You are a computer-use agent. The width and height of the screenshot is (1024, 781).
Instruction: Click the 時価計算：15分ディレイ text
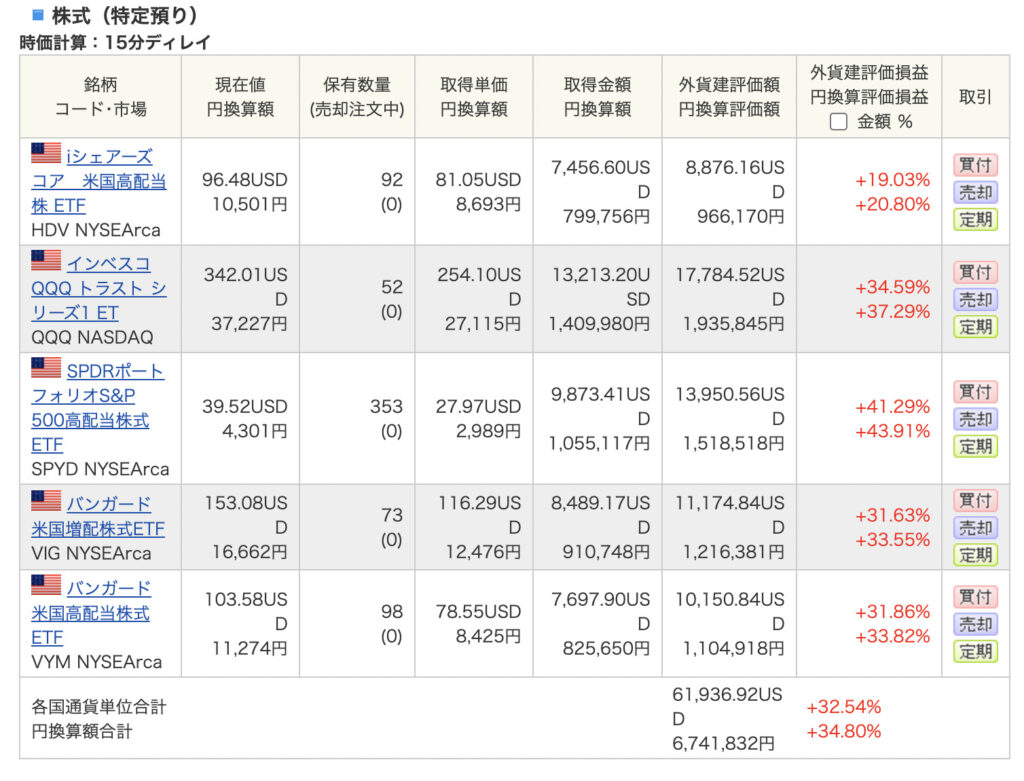click(115, 43)
